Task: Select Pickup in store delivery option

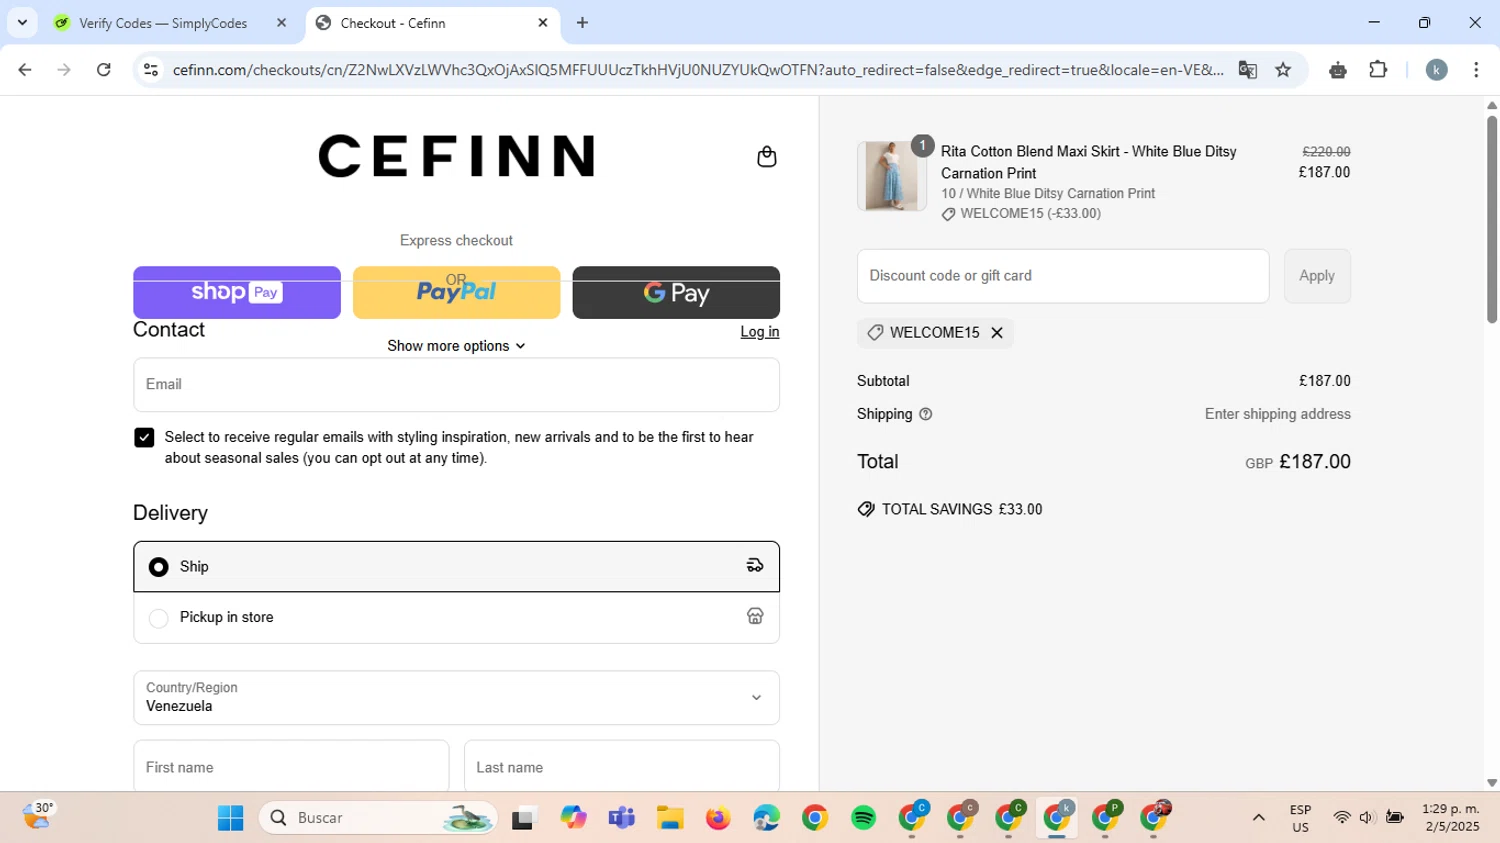Action: (x=456, y=618)
